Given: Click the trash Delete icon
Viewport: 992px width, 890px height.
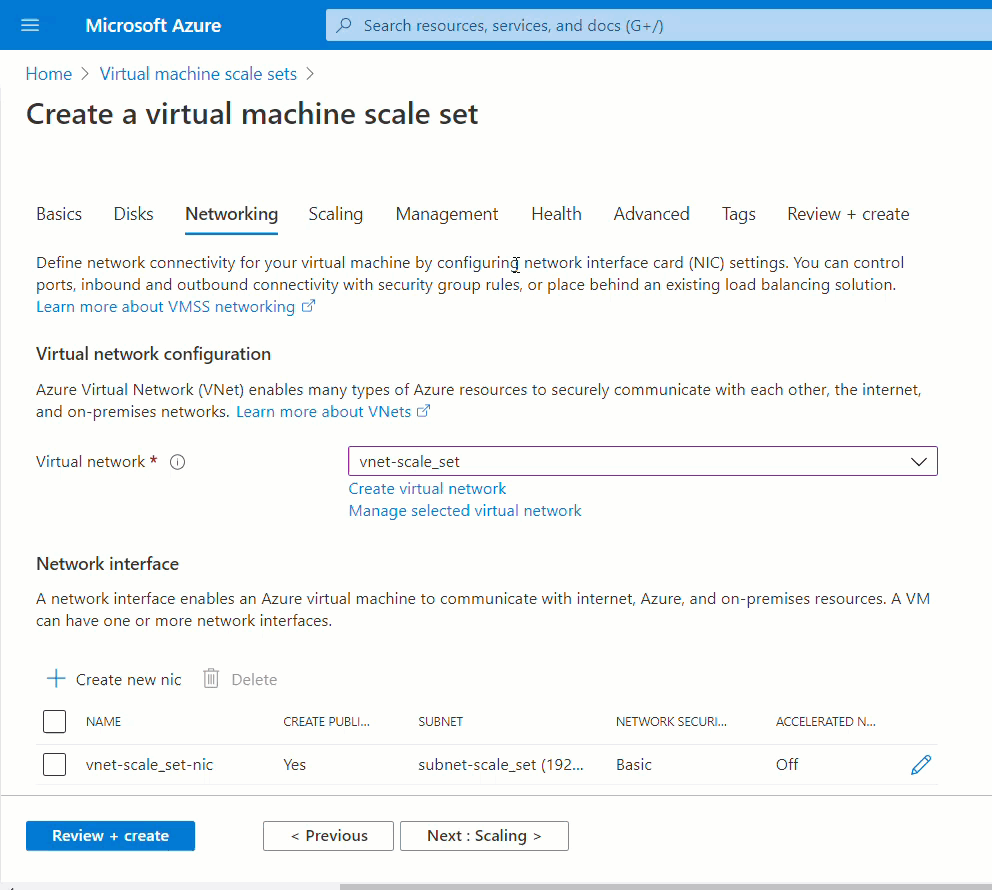Looking at the screenshot, I should pos(211,679).
